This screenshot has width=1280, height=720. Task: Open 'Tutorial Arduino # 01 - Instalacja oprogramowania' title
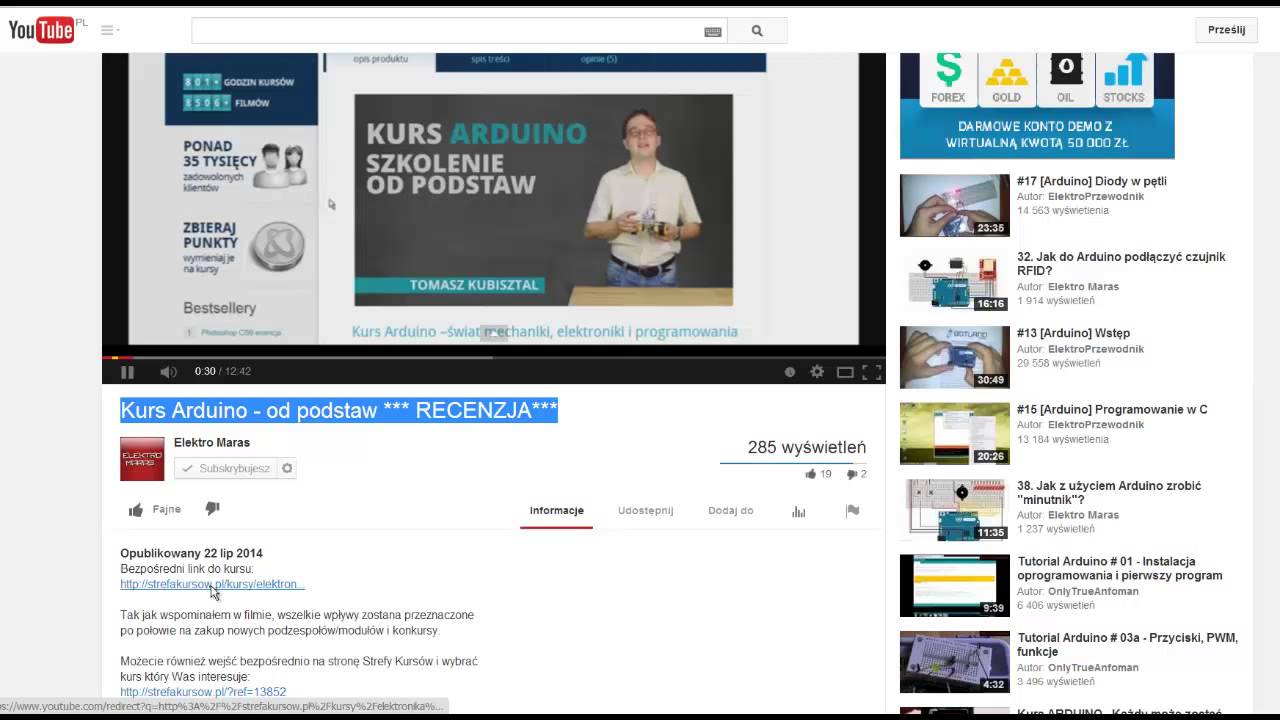[1120, 568]
